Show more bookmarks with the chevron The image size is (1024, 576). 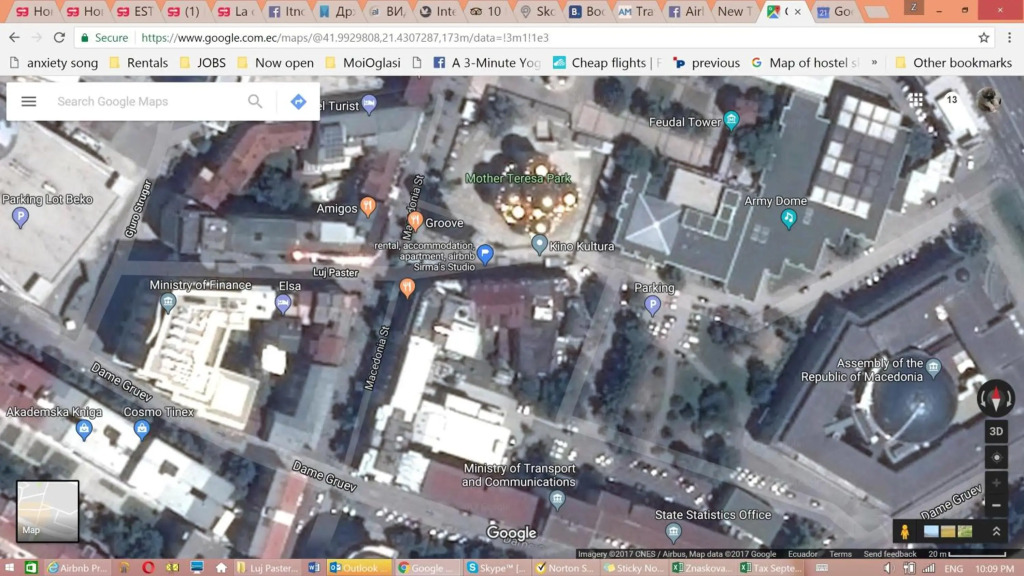874,63
